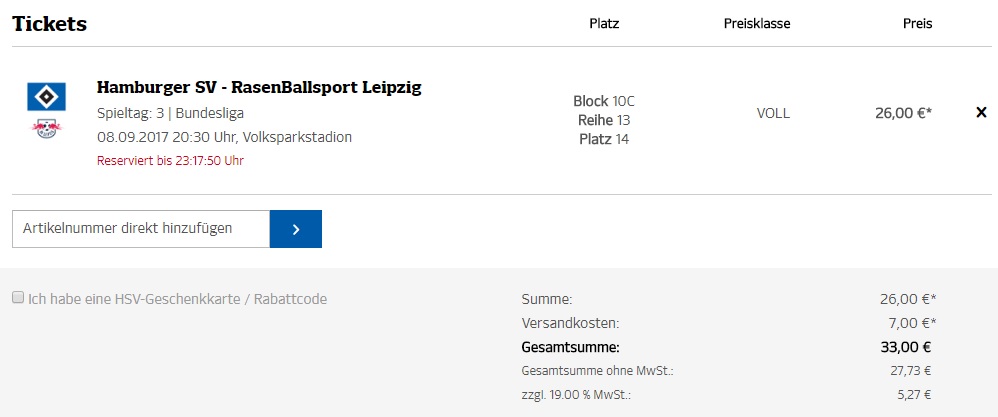Click the RB Leipzig club logo

pyautogui.click(x=45, y=128)
